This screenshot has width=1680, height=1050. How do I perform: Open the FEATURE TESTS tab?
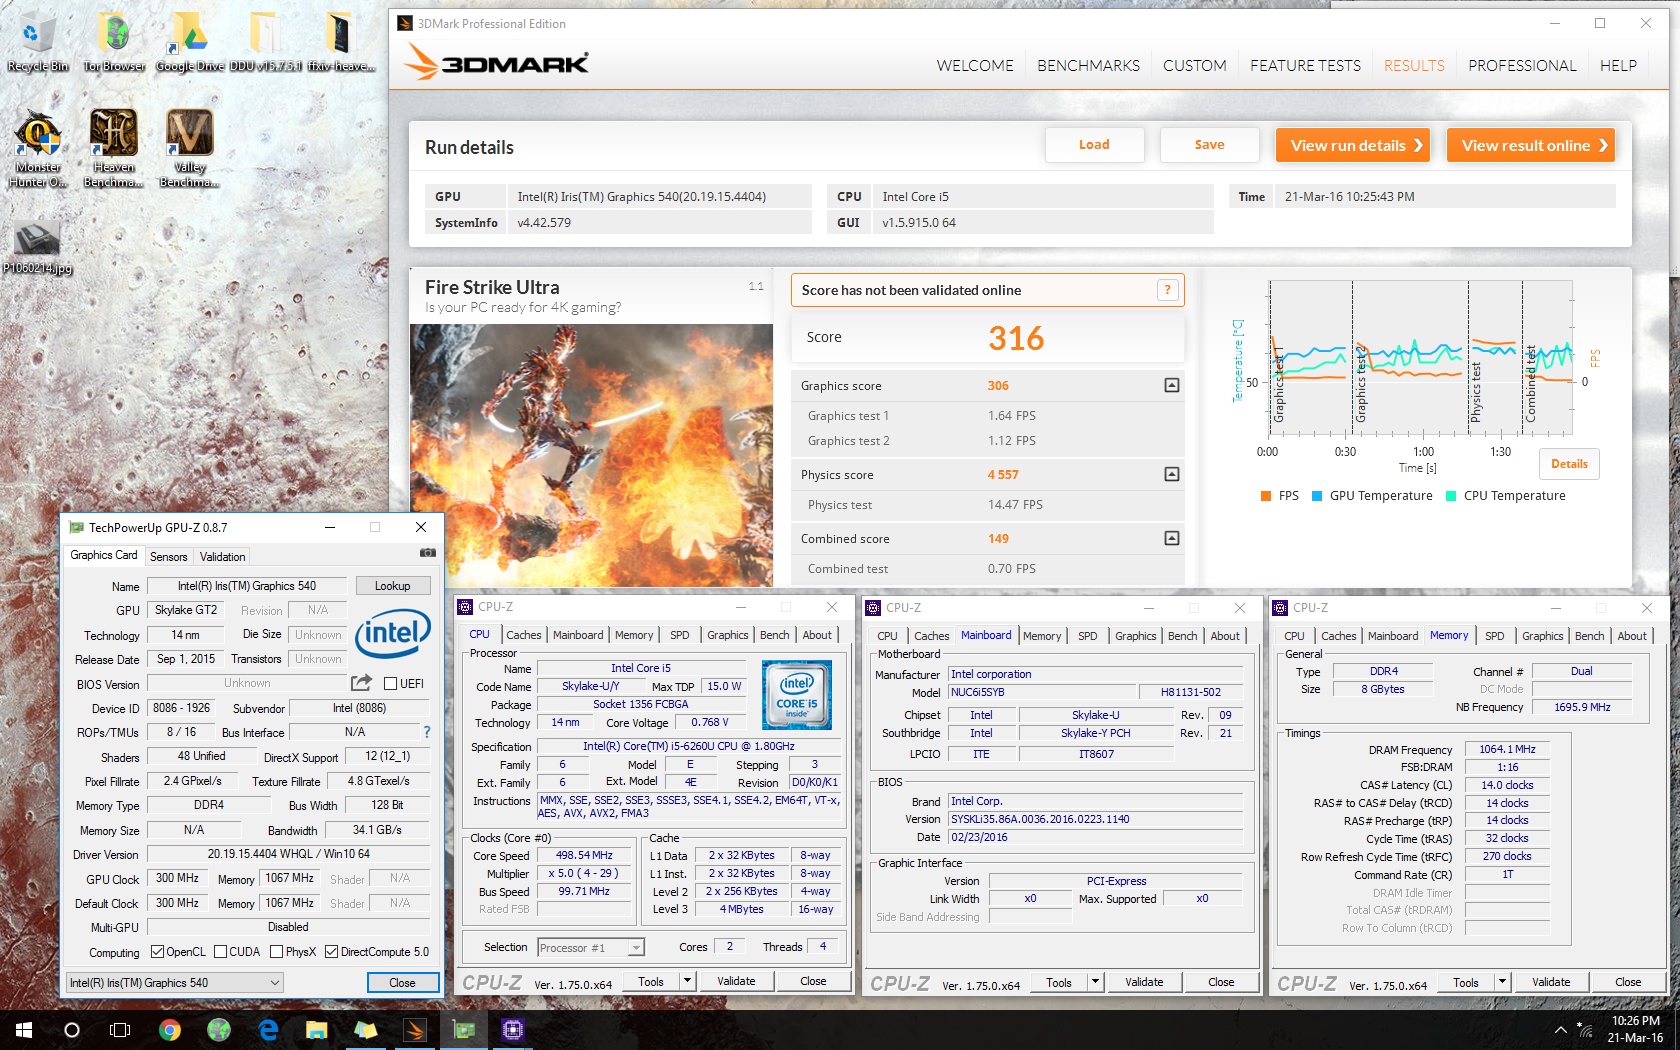1305,66
